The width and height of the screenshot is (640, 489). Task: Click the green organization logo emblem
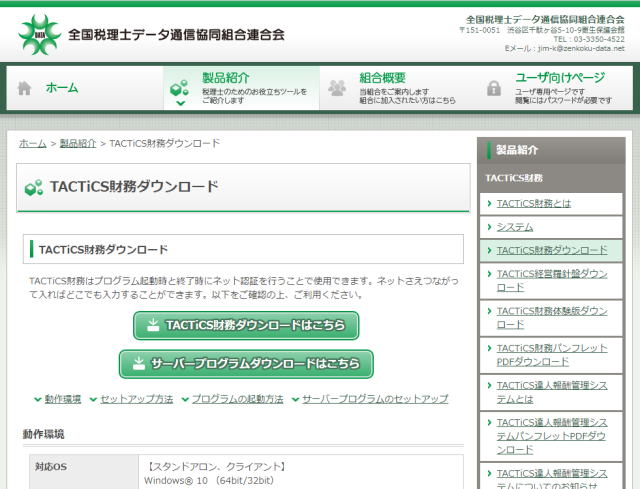click(40, 34)
